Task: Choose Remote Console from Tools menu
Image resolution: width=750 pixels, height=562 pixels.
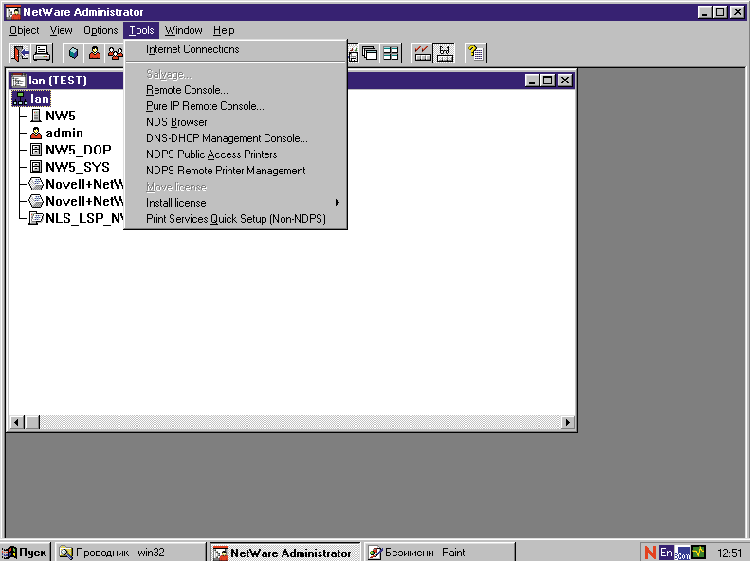Action: tap(187, 90)
